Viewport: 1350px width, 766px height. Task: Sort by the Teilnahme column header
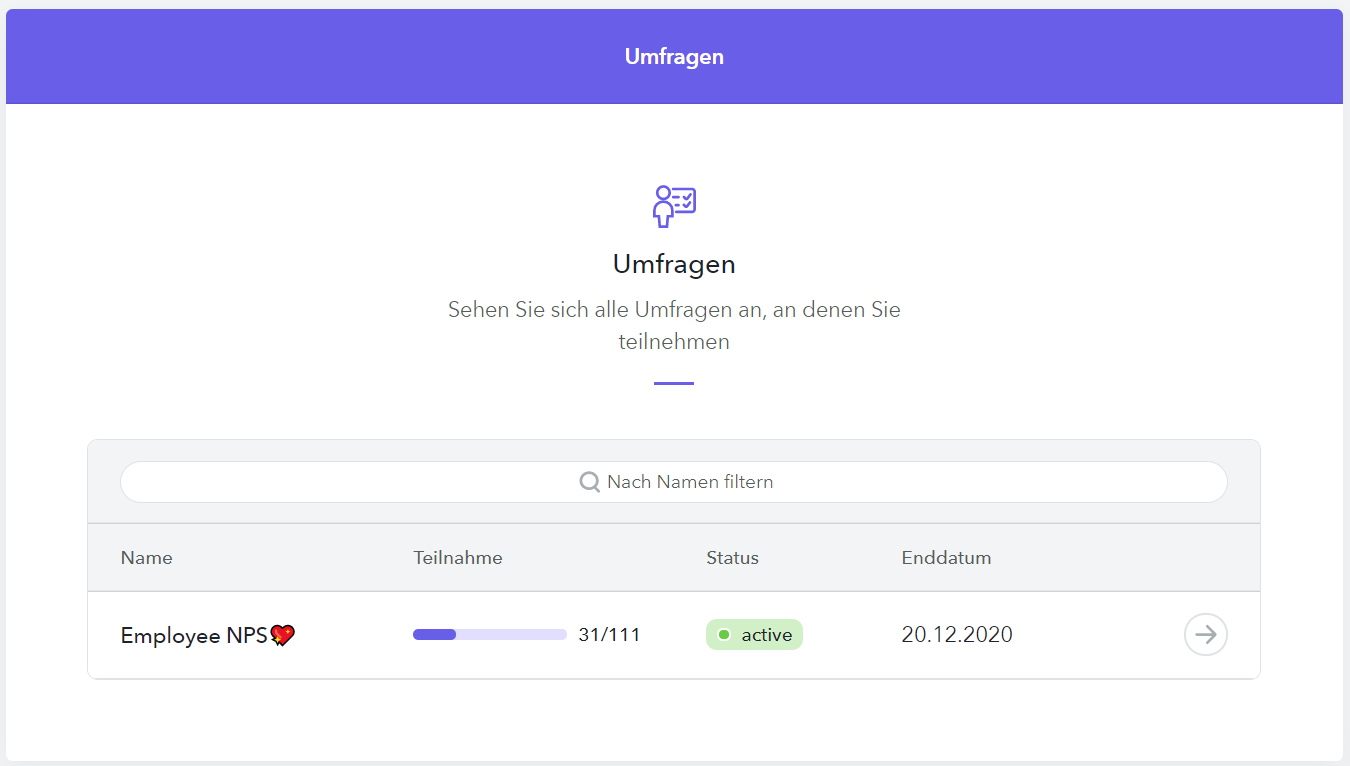(457, 558)
